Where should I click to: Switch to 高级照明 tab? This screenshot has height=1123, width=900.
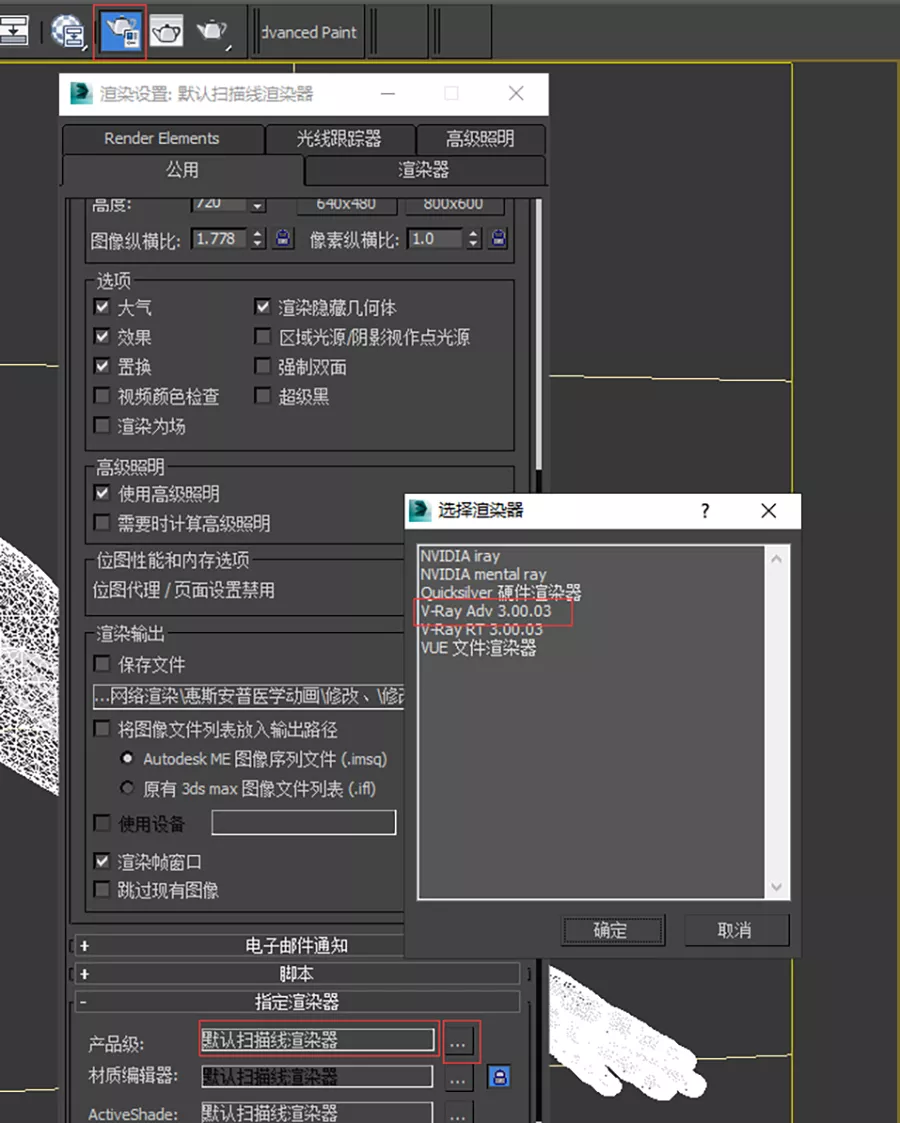(x=480, y=139)
